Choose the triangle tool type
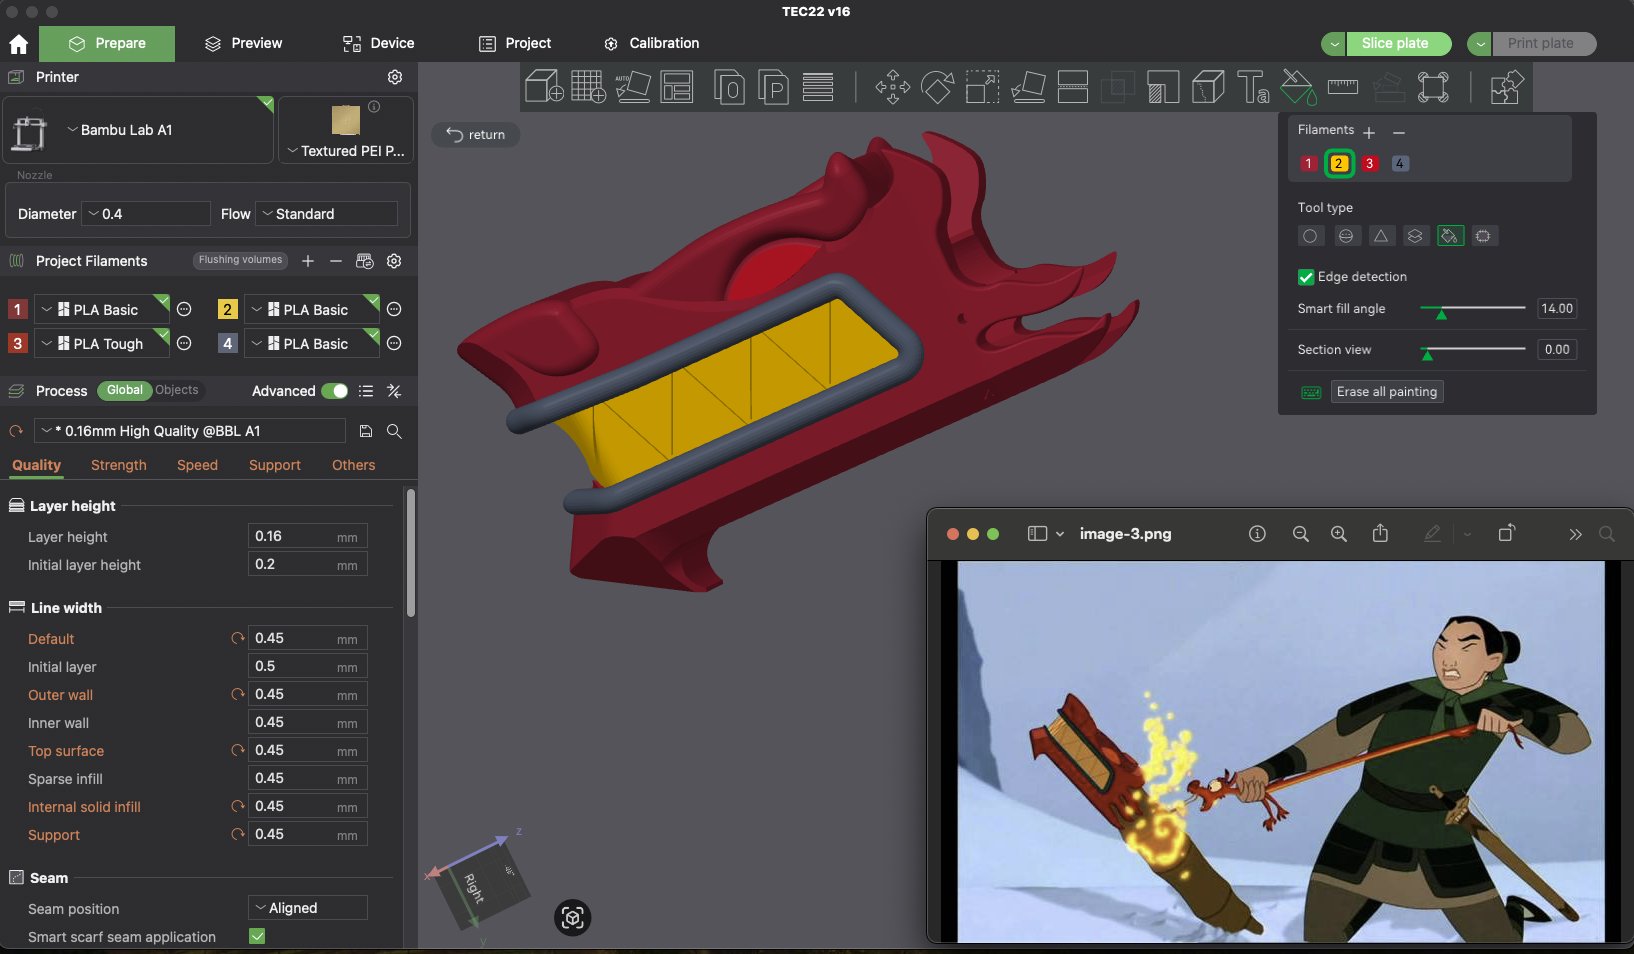This screenshot has height=954, width=1634. 1380,236
